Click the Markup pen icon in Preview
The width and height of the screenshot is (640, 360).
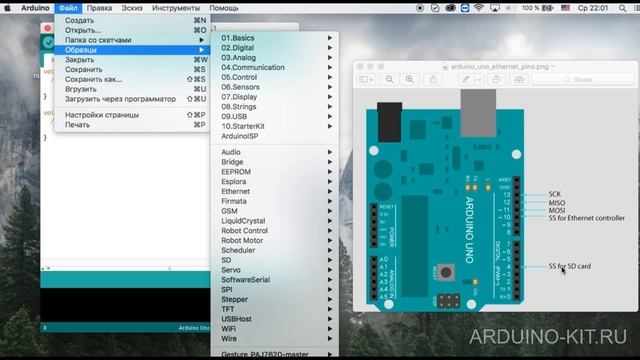tap(465, 79)
